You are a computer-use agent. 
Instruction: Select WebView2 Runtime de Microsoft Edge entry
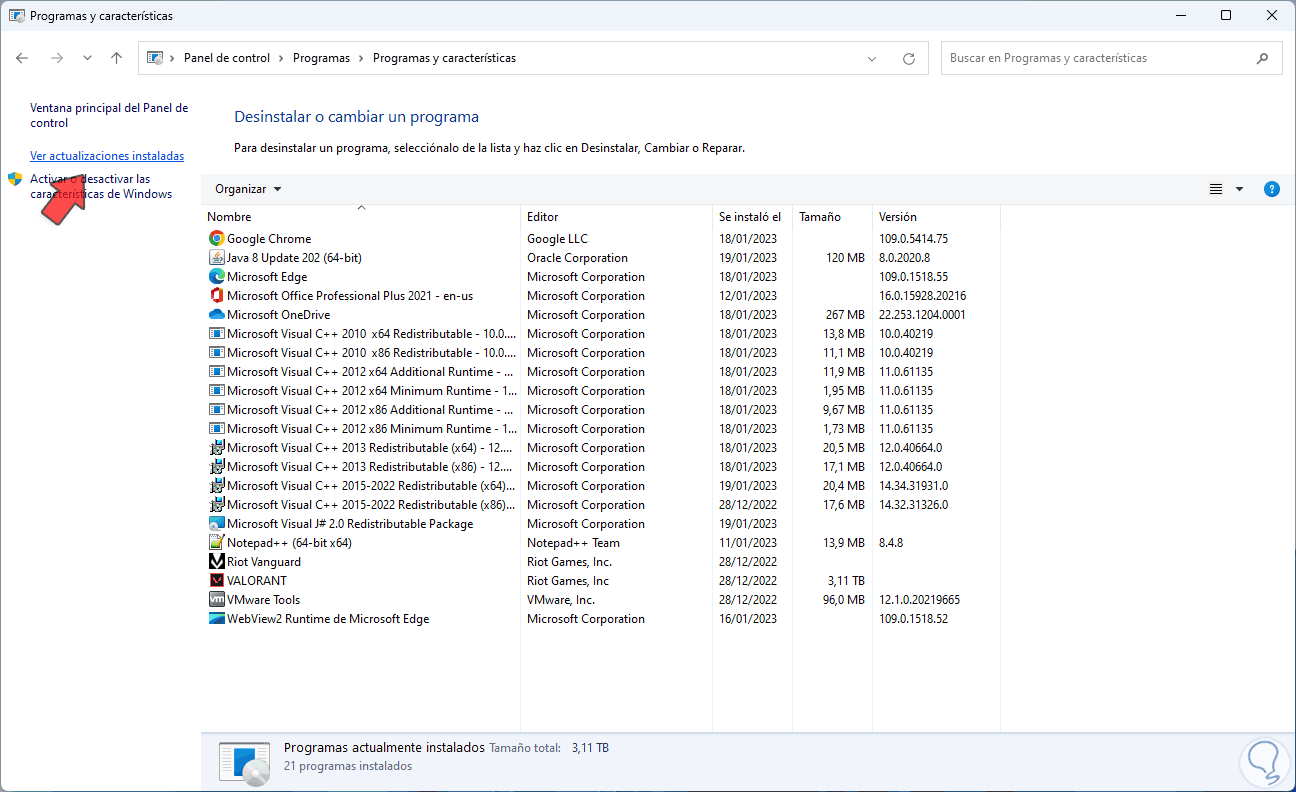[x=328, y=619]
